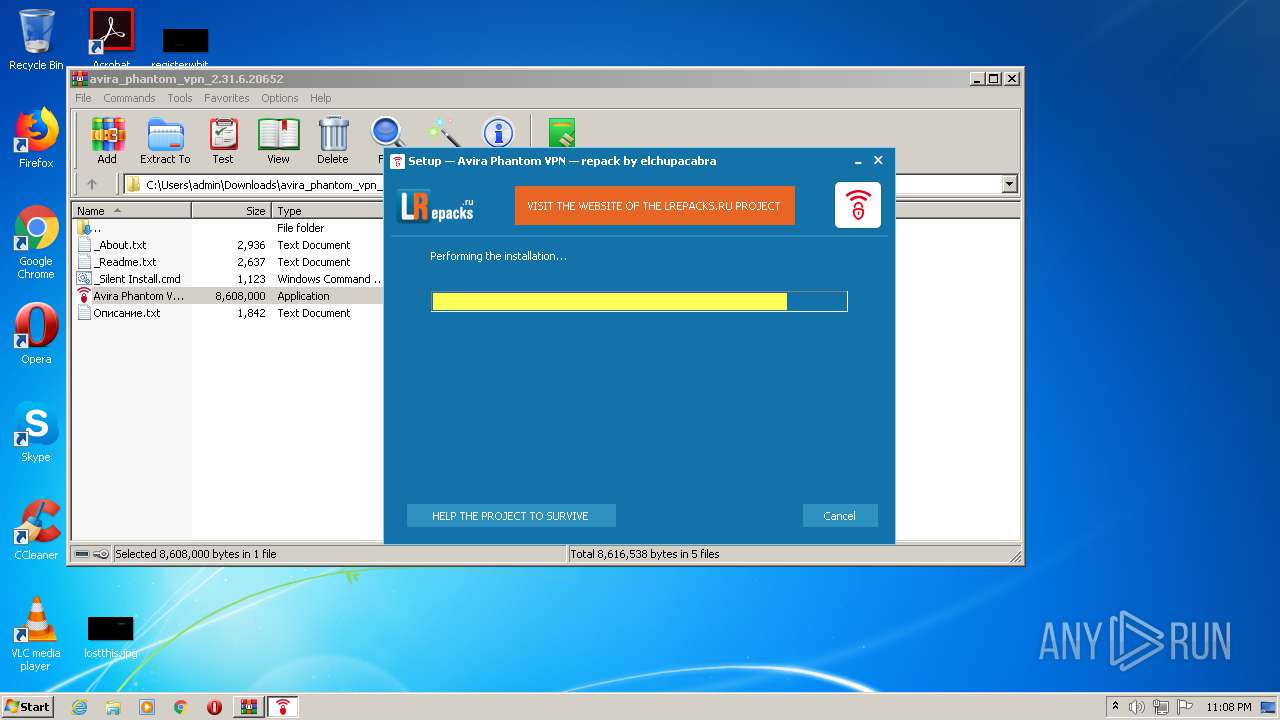The height and width of the screenshot is (720, 1280).
Task: Sort the file list by Type column
Action: point(328,211)
